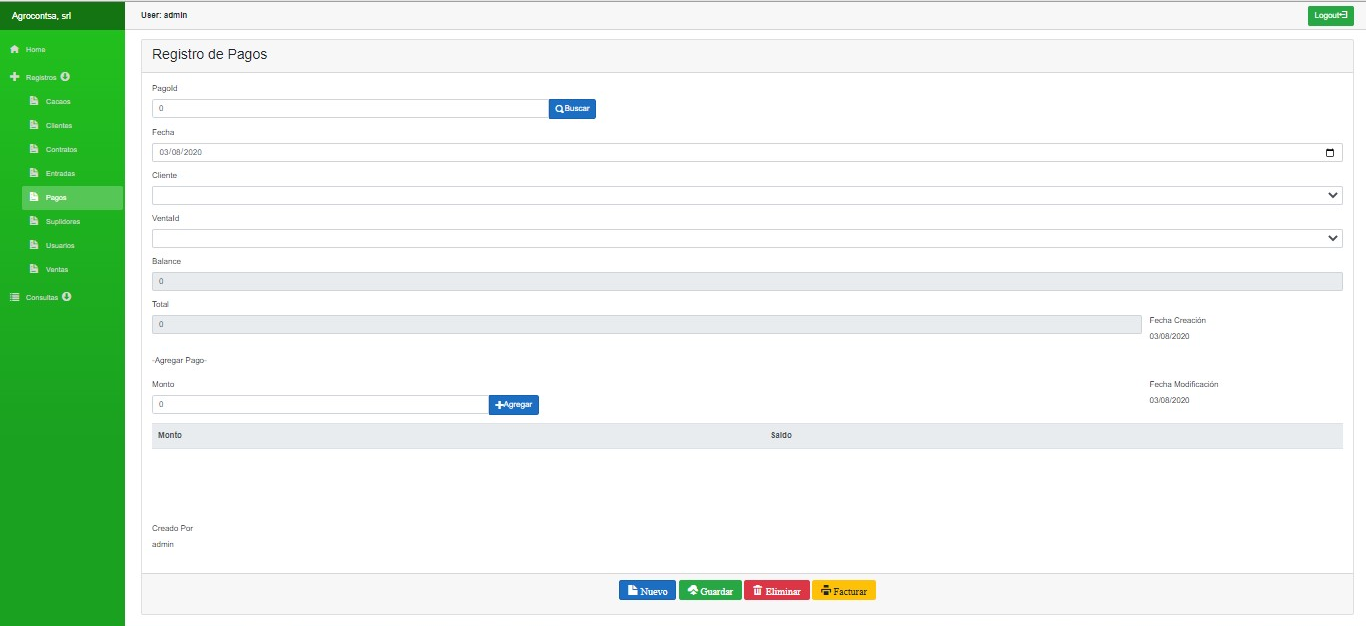Click the disabled Total field

click(x=646, y=324)
